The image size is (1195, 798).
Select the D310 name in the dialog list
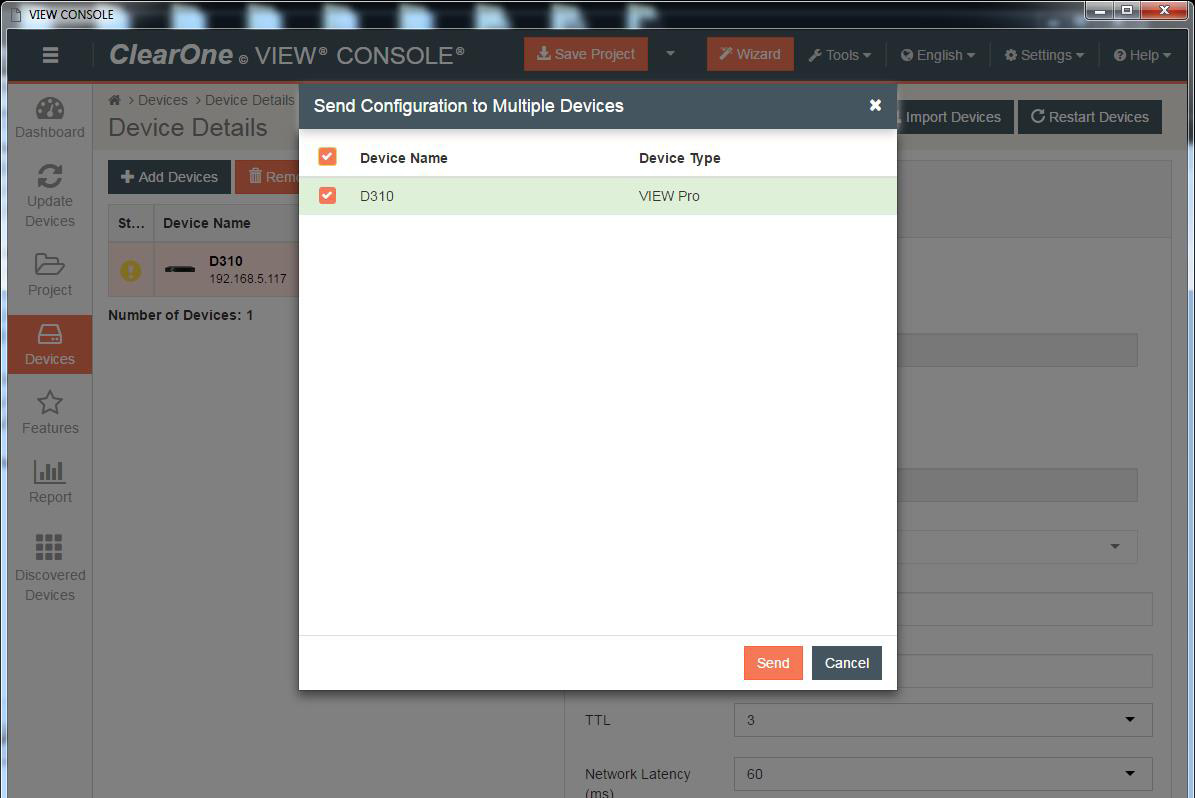[x=376, y=196]
